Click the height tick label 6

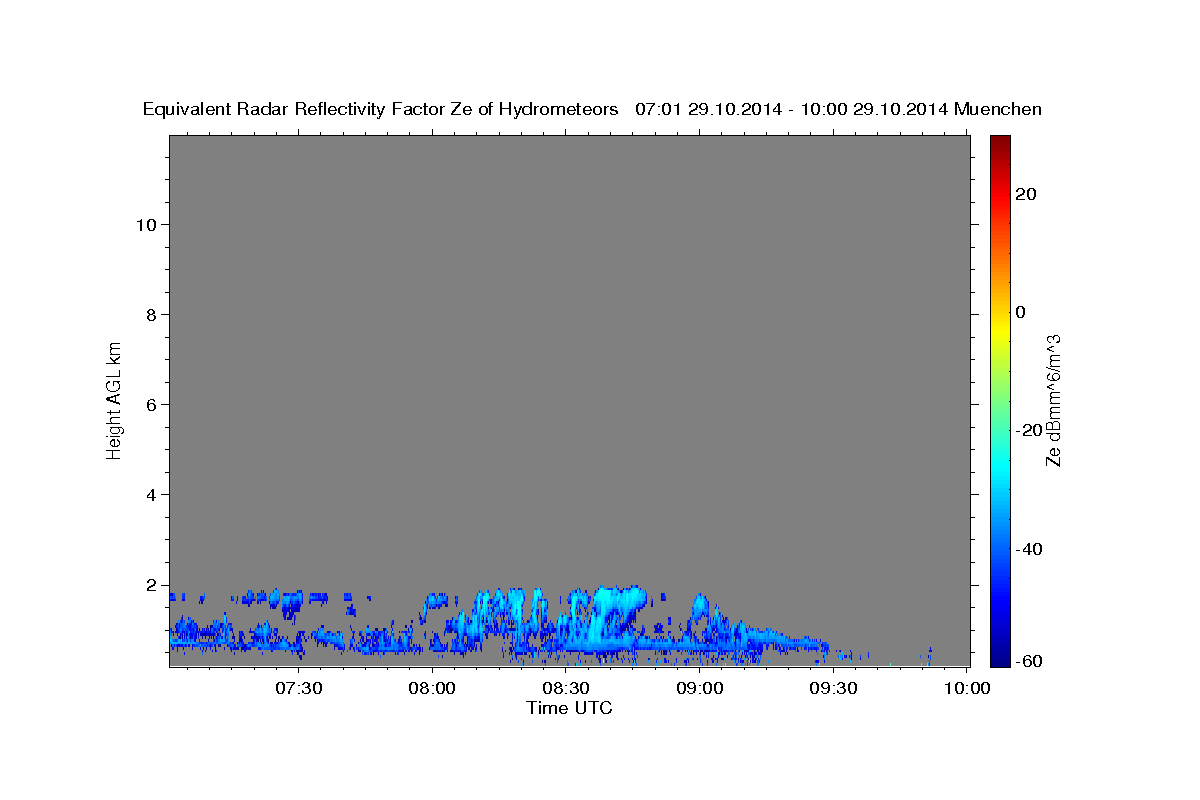pos(150,404)
